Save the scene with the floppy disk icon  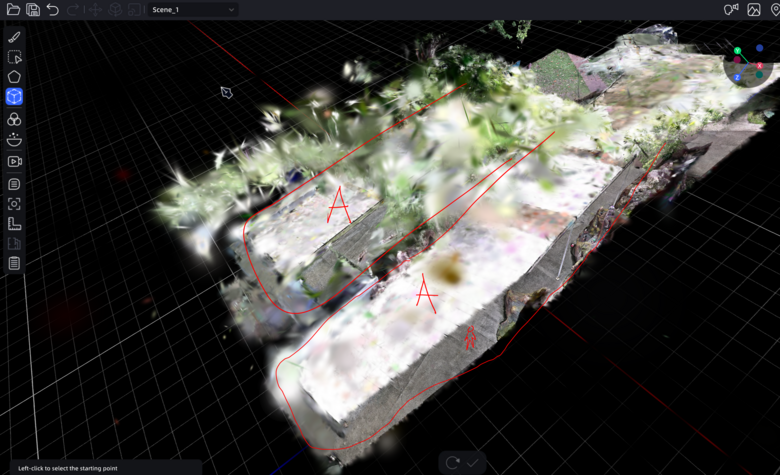tap(33, 9)
